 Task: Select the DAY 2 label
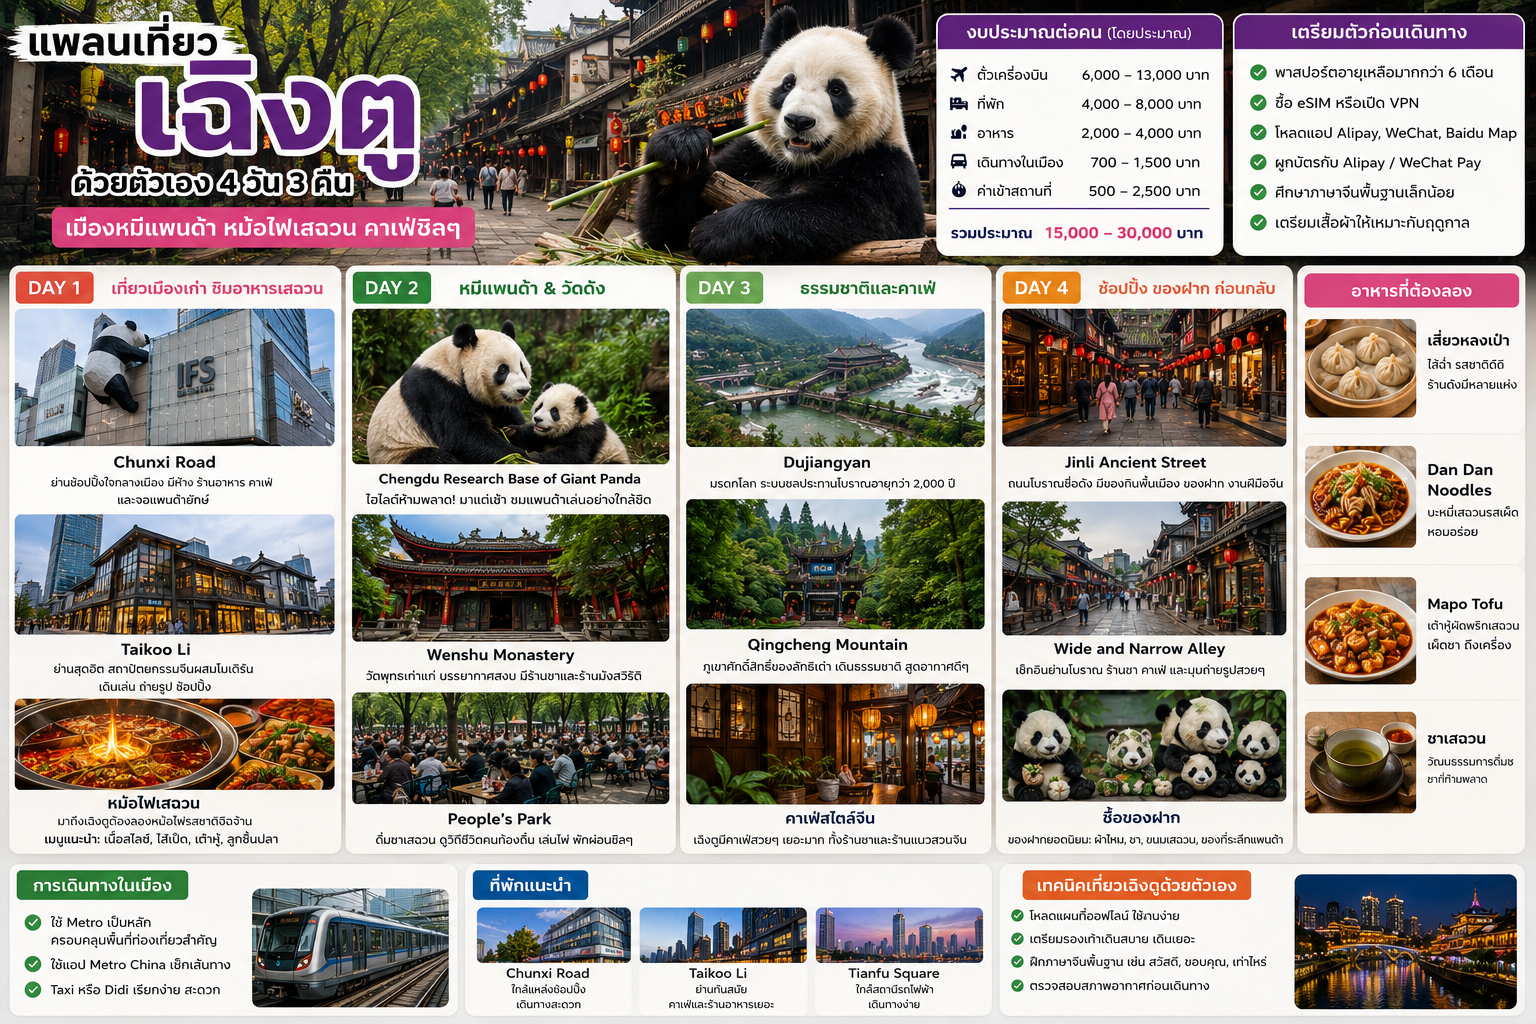(391, 288)
